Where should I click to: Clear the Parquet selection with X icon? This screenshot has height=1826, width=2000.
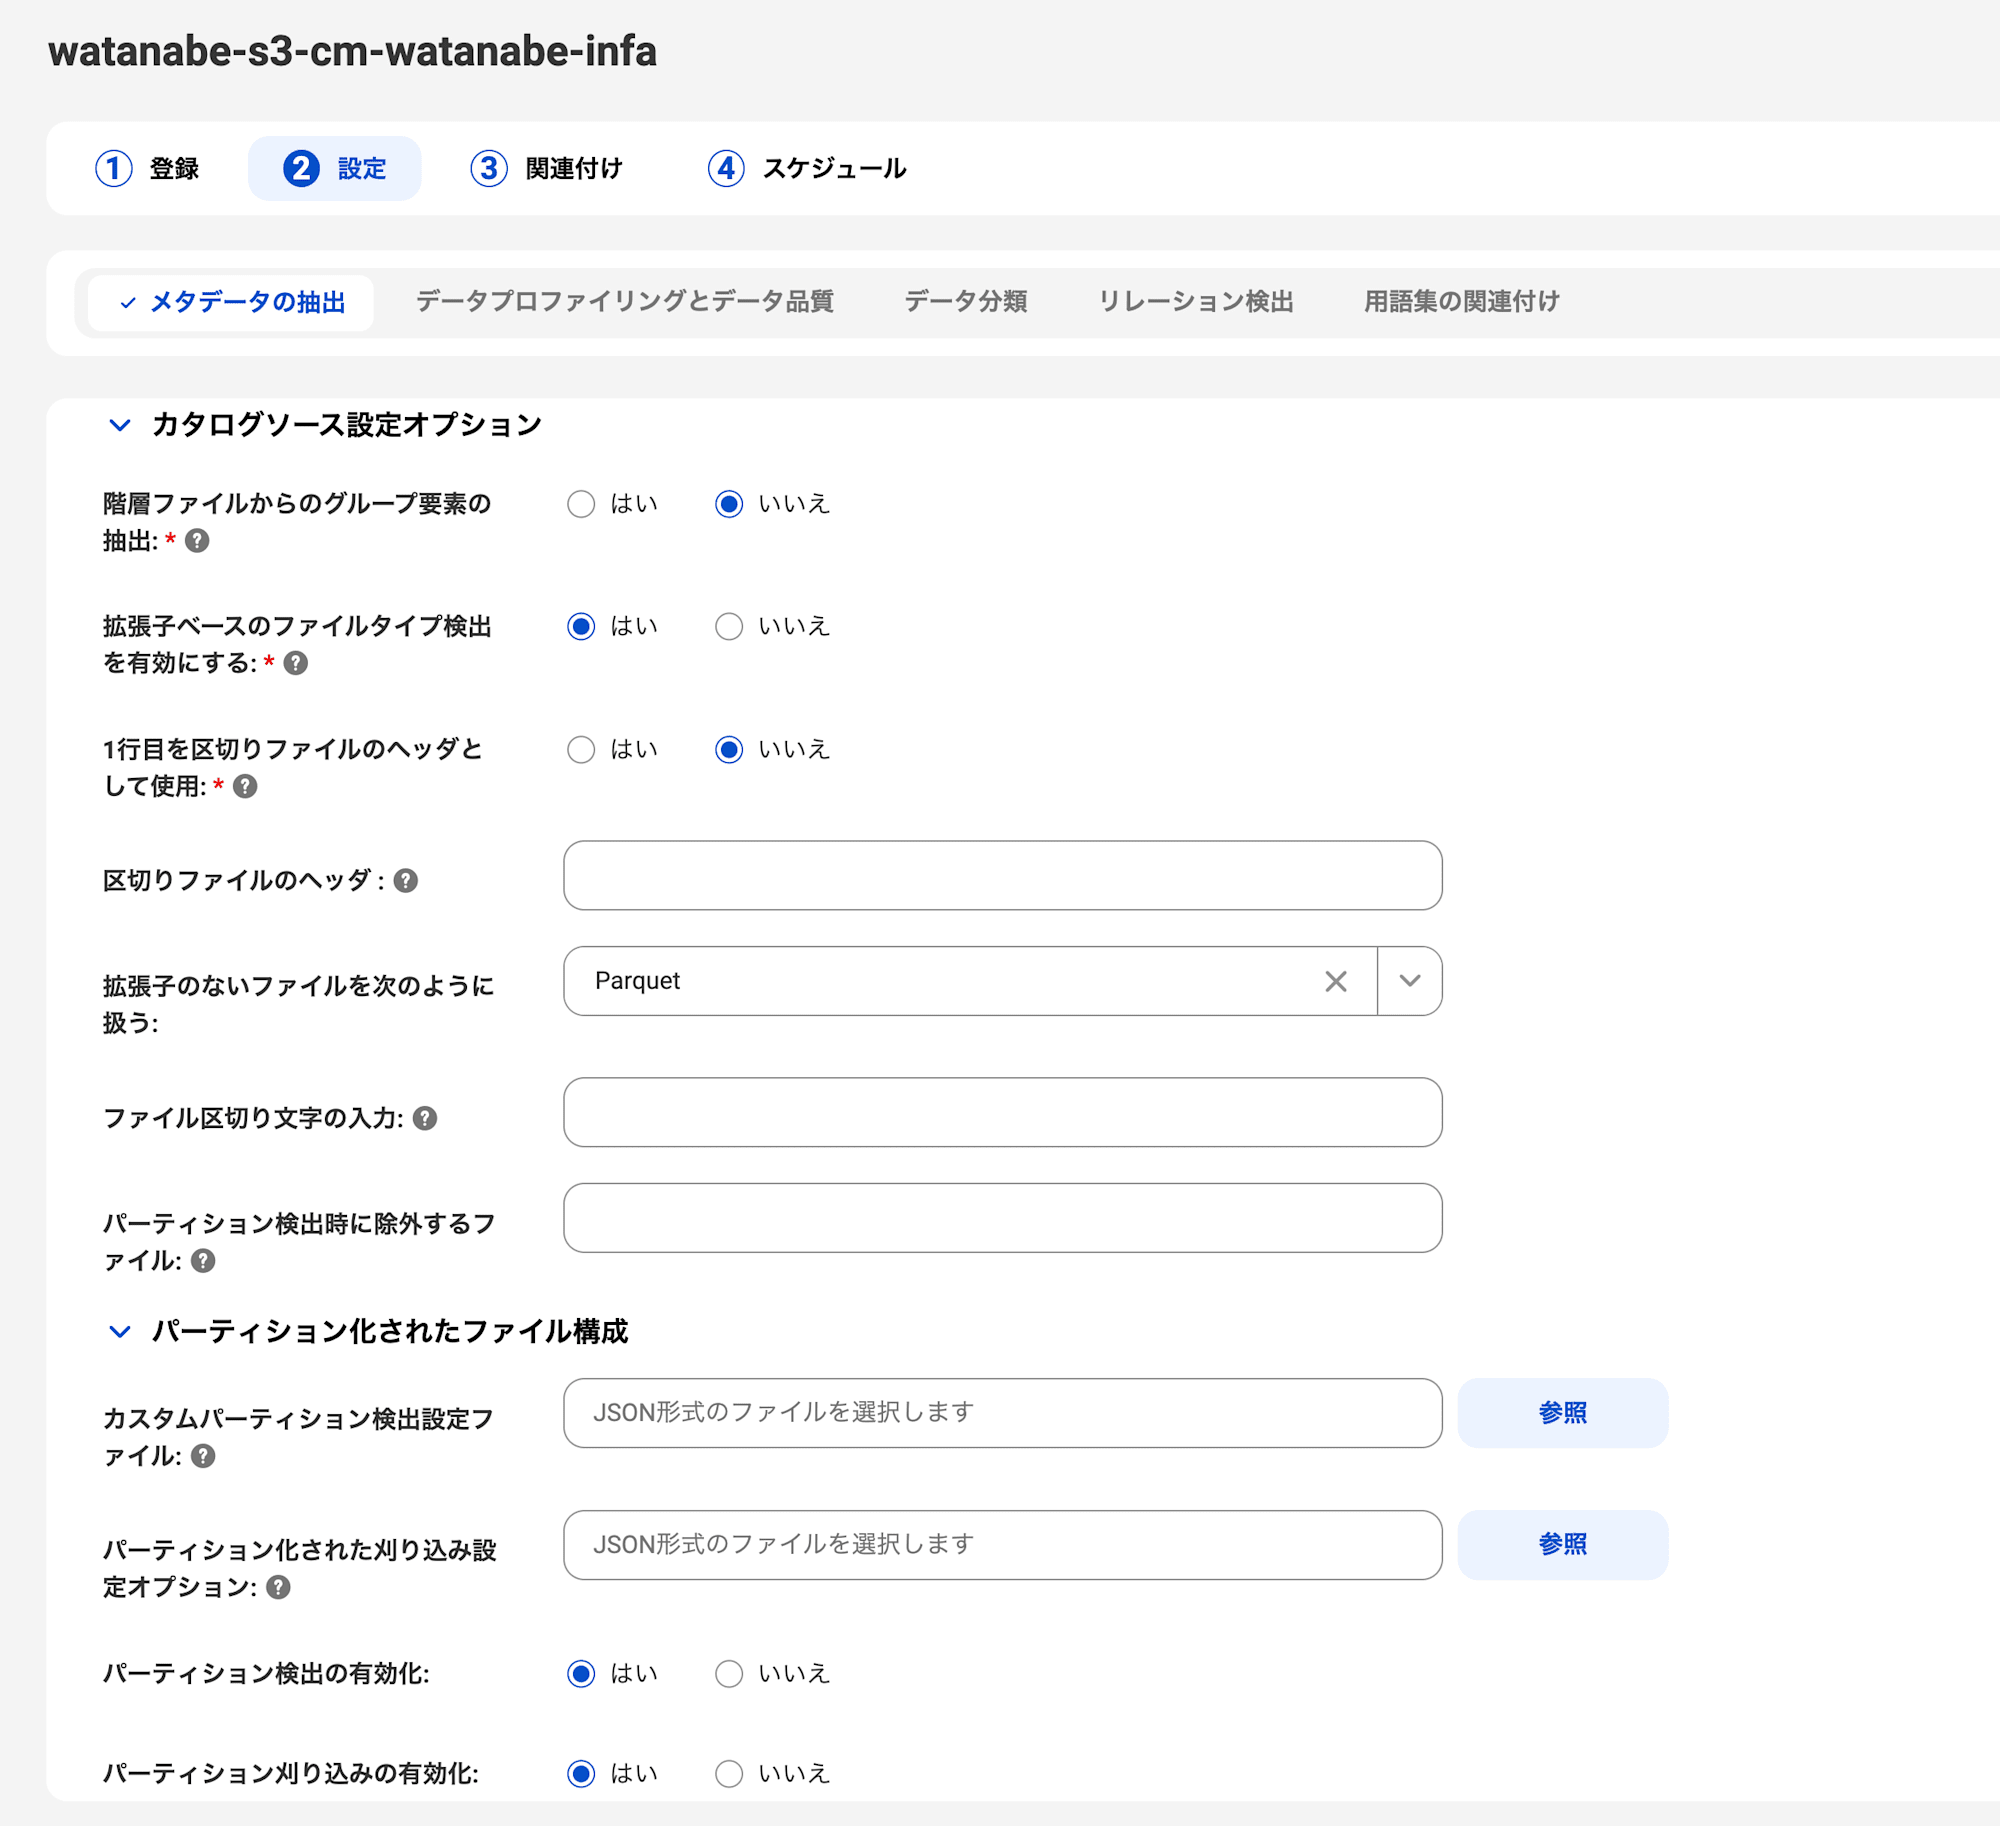1336,981
